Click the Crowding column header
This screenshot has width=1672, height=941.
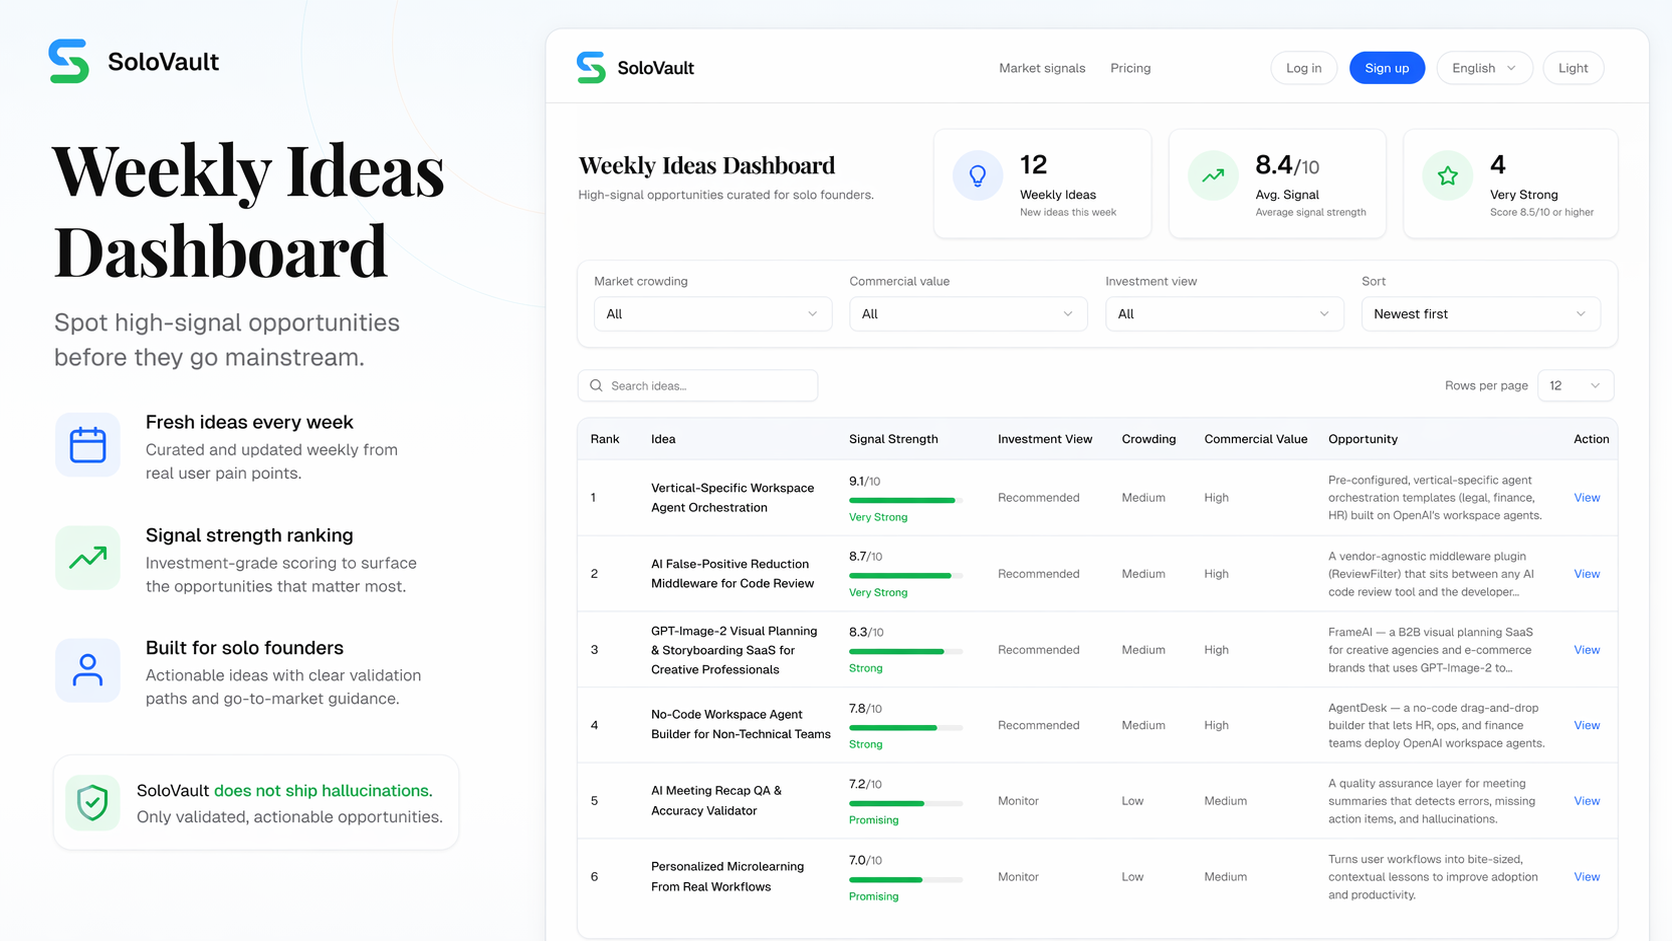point(1148,439)
